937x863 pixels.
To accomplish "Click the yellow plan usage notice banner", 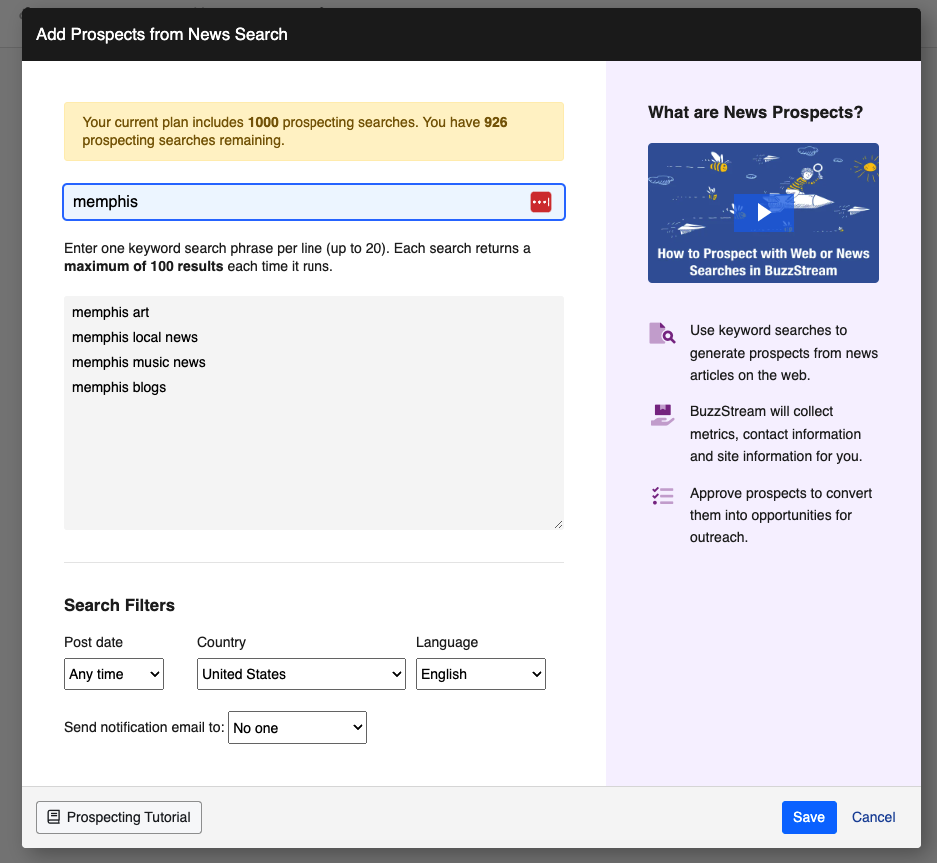I will click(314, 131).
